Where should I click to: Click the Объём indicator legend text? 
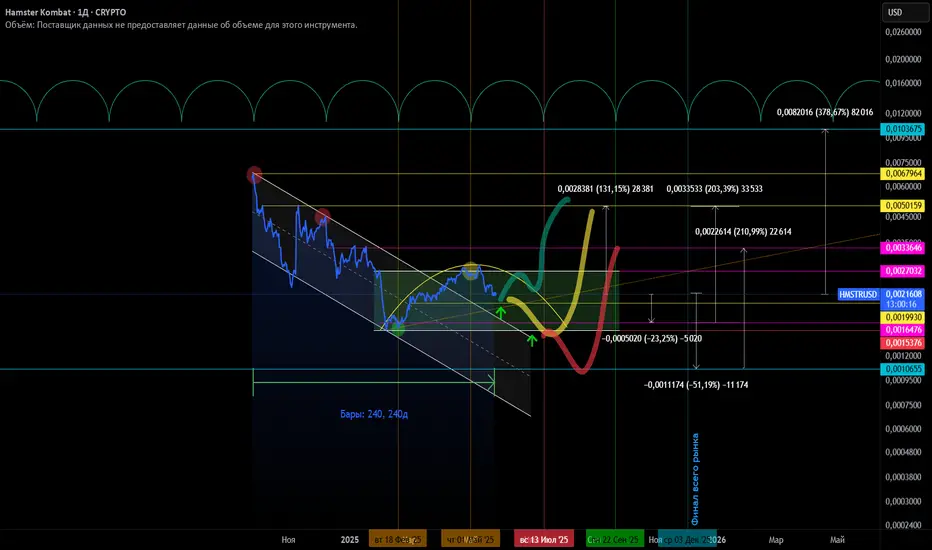pos(181,25)
